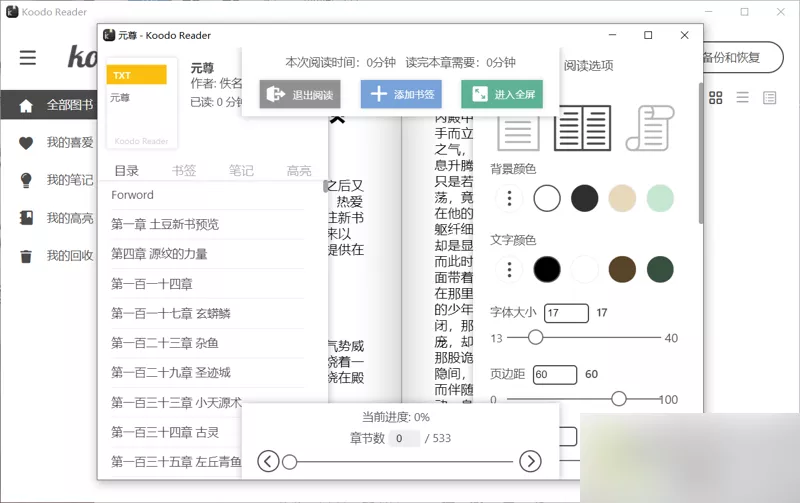The height and width of the screenshot is (503, 800).
Task: Switch to the 目录 tab
Action: (x=127, y=170)
